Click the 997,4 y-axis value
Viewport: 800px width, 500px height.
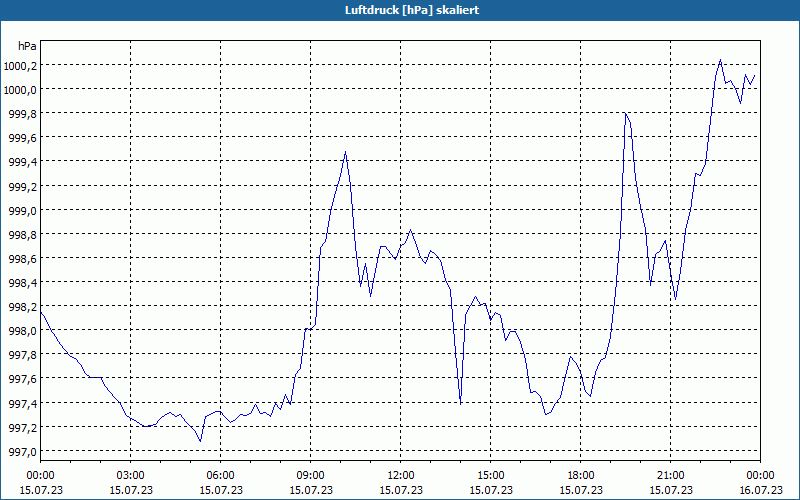23,403
